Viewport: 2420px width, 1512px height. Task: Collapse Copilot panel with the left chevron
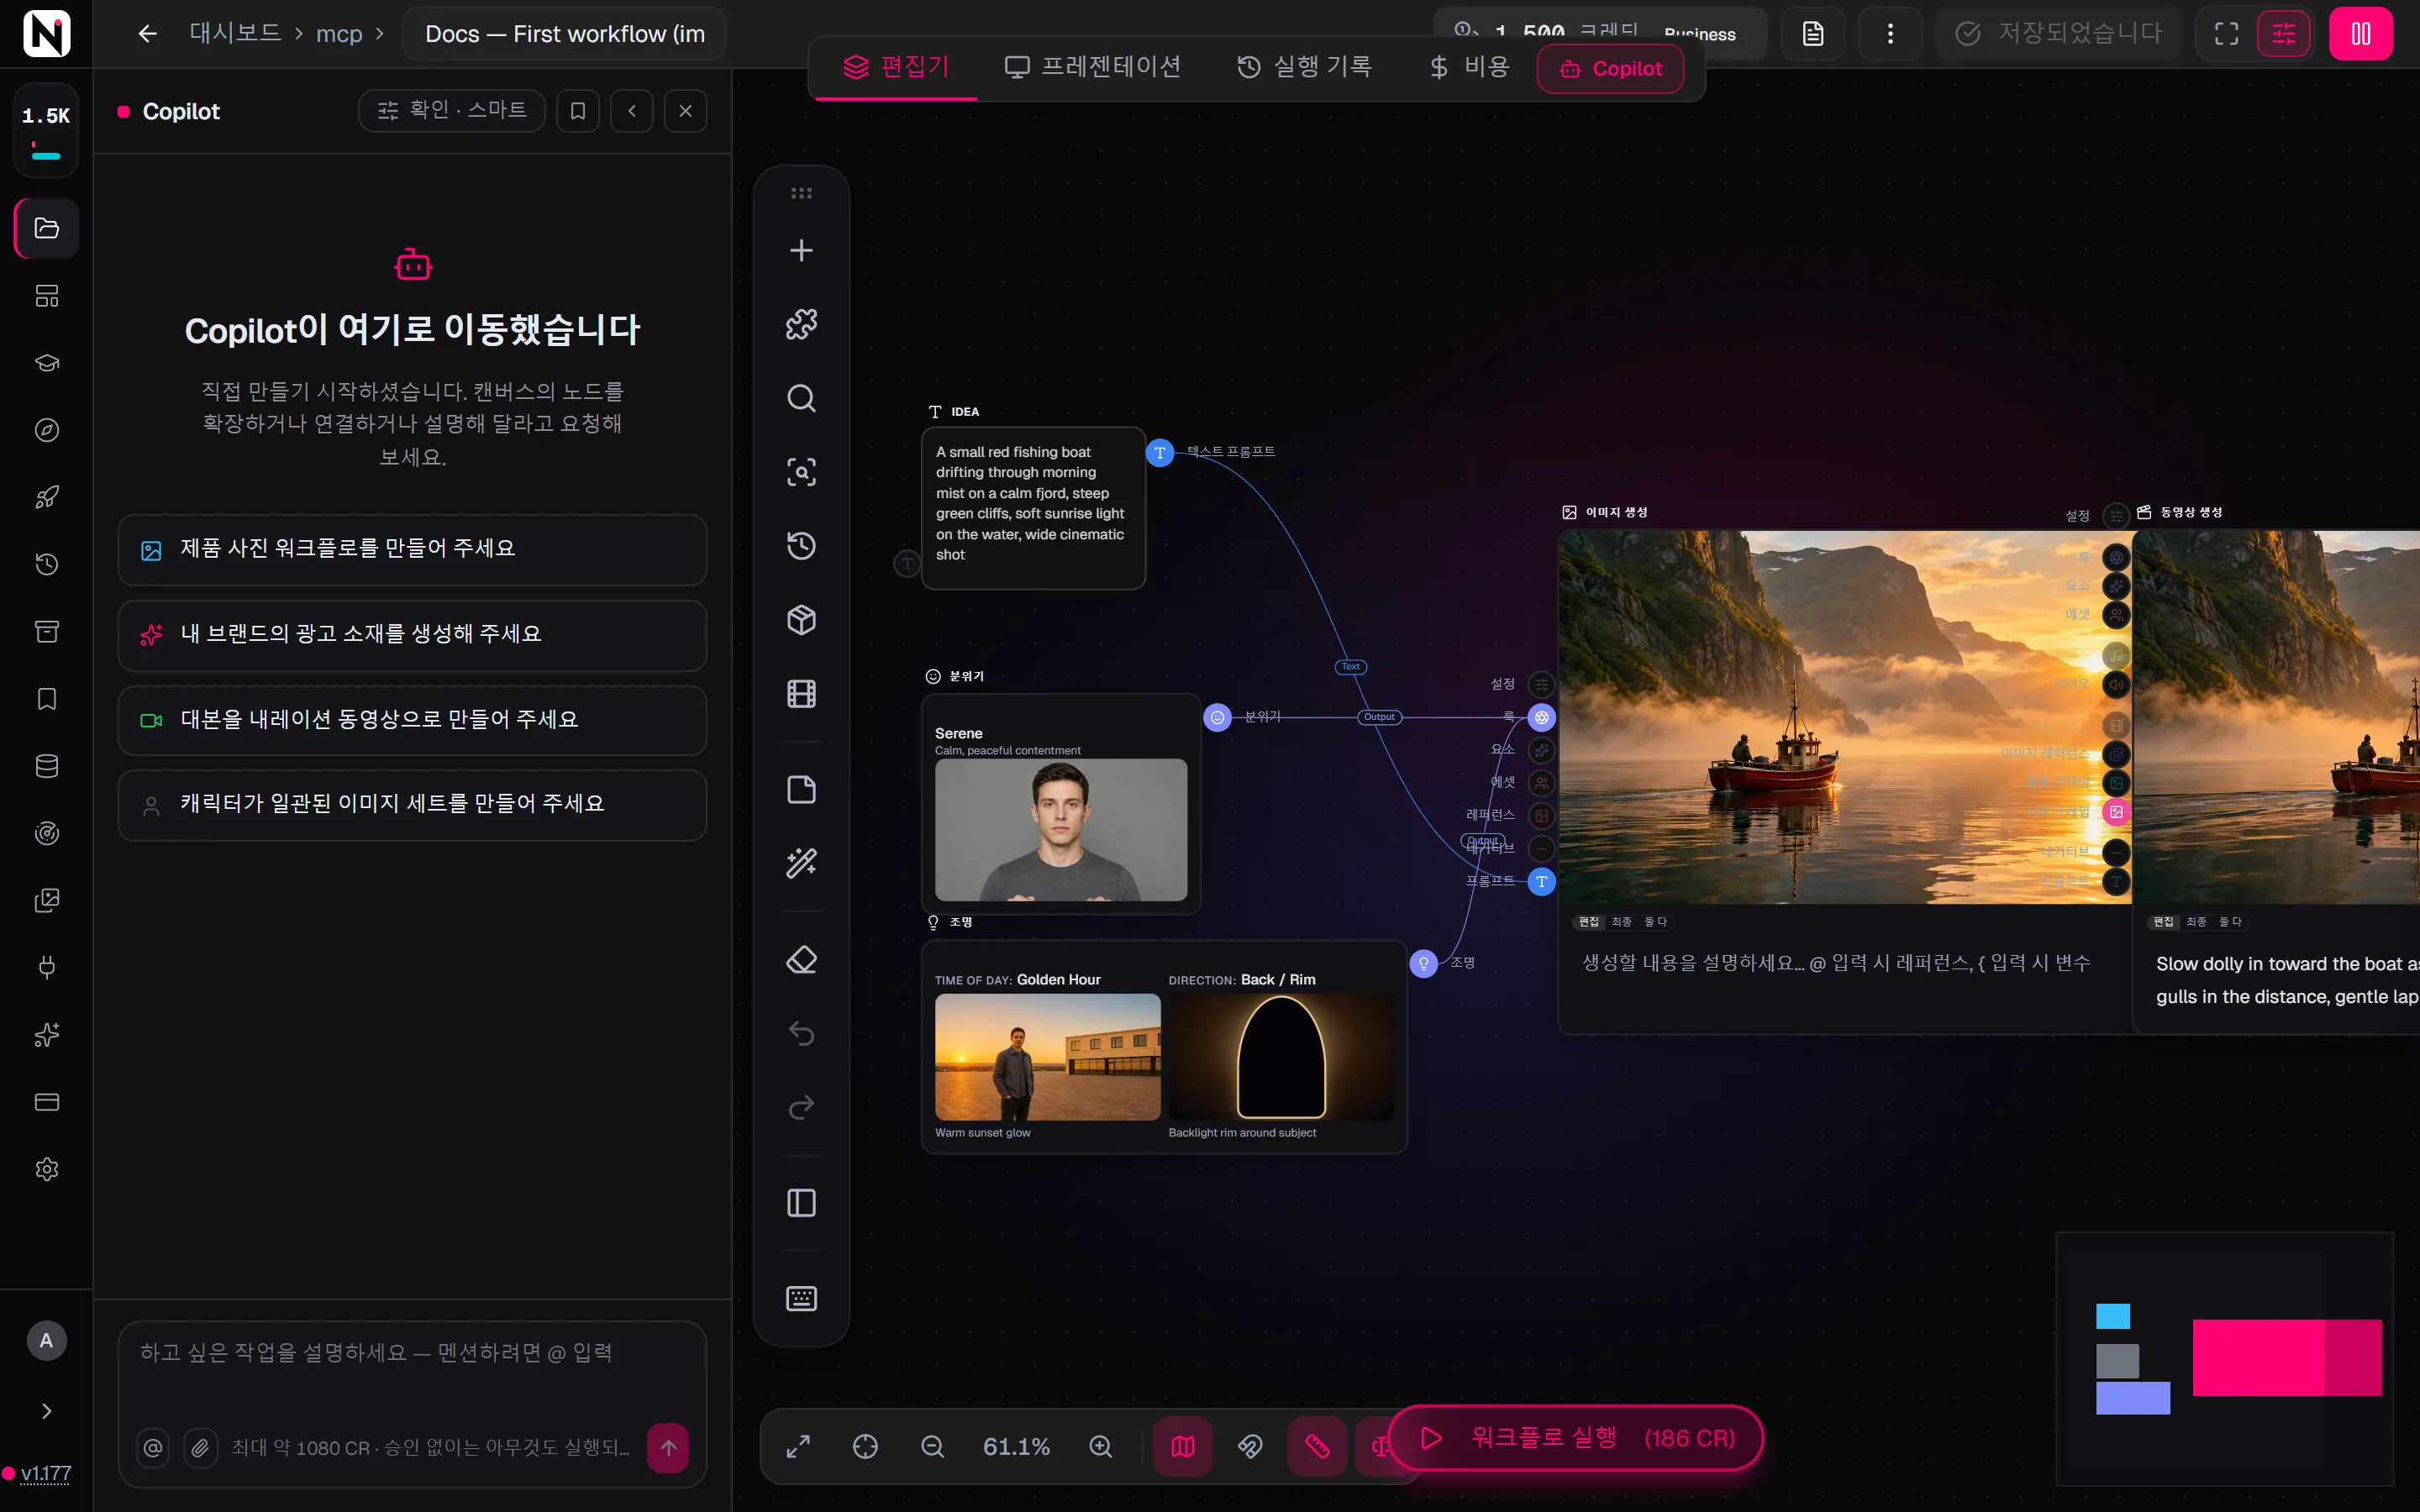pos(632,111)
